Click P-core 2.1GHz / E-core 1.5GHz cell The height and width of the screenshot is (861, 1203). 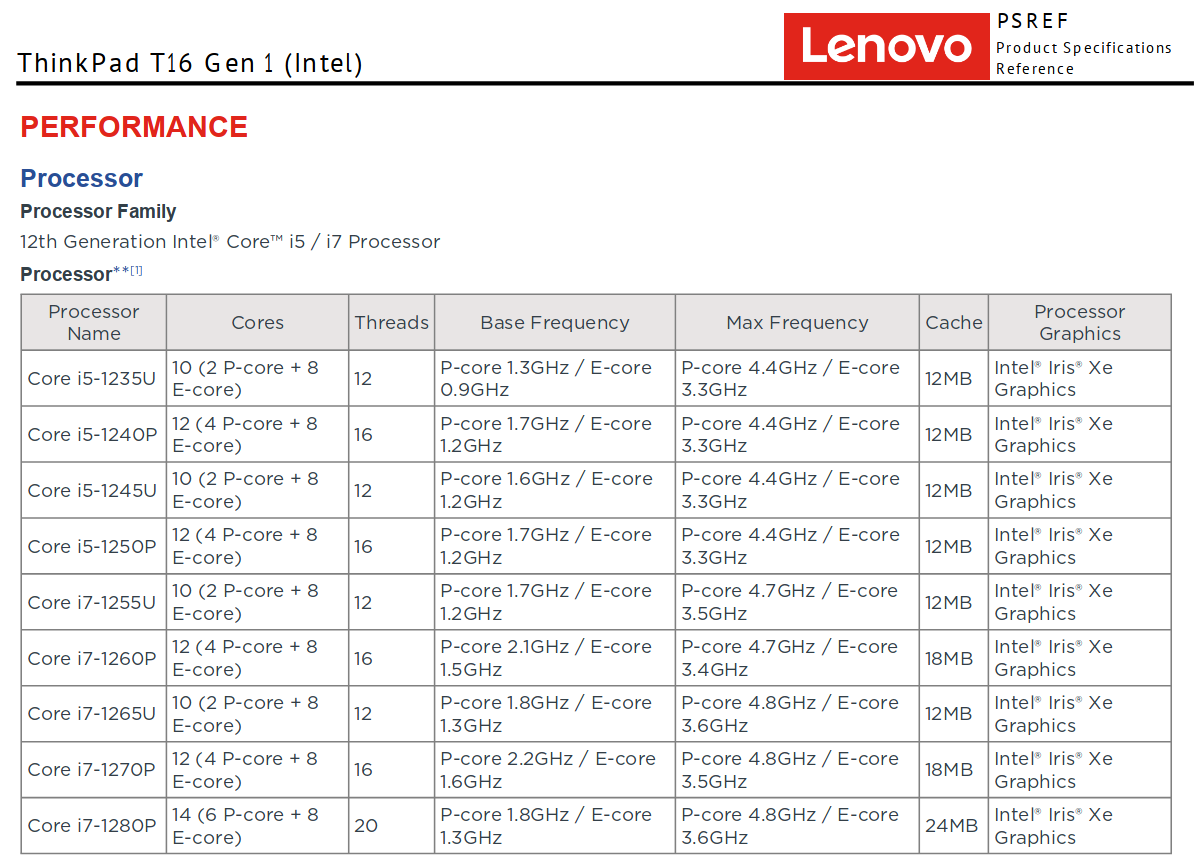555,659
